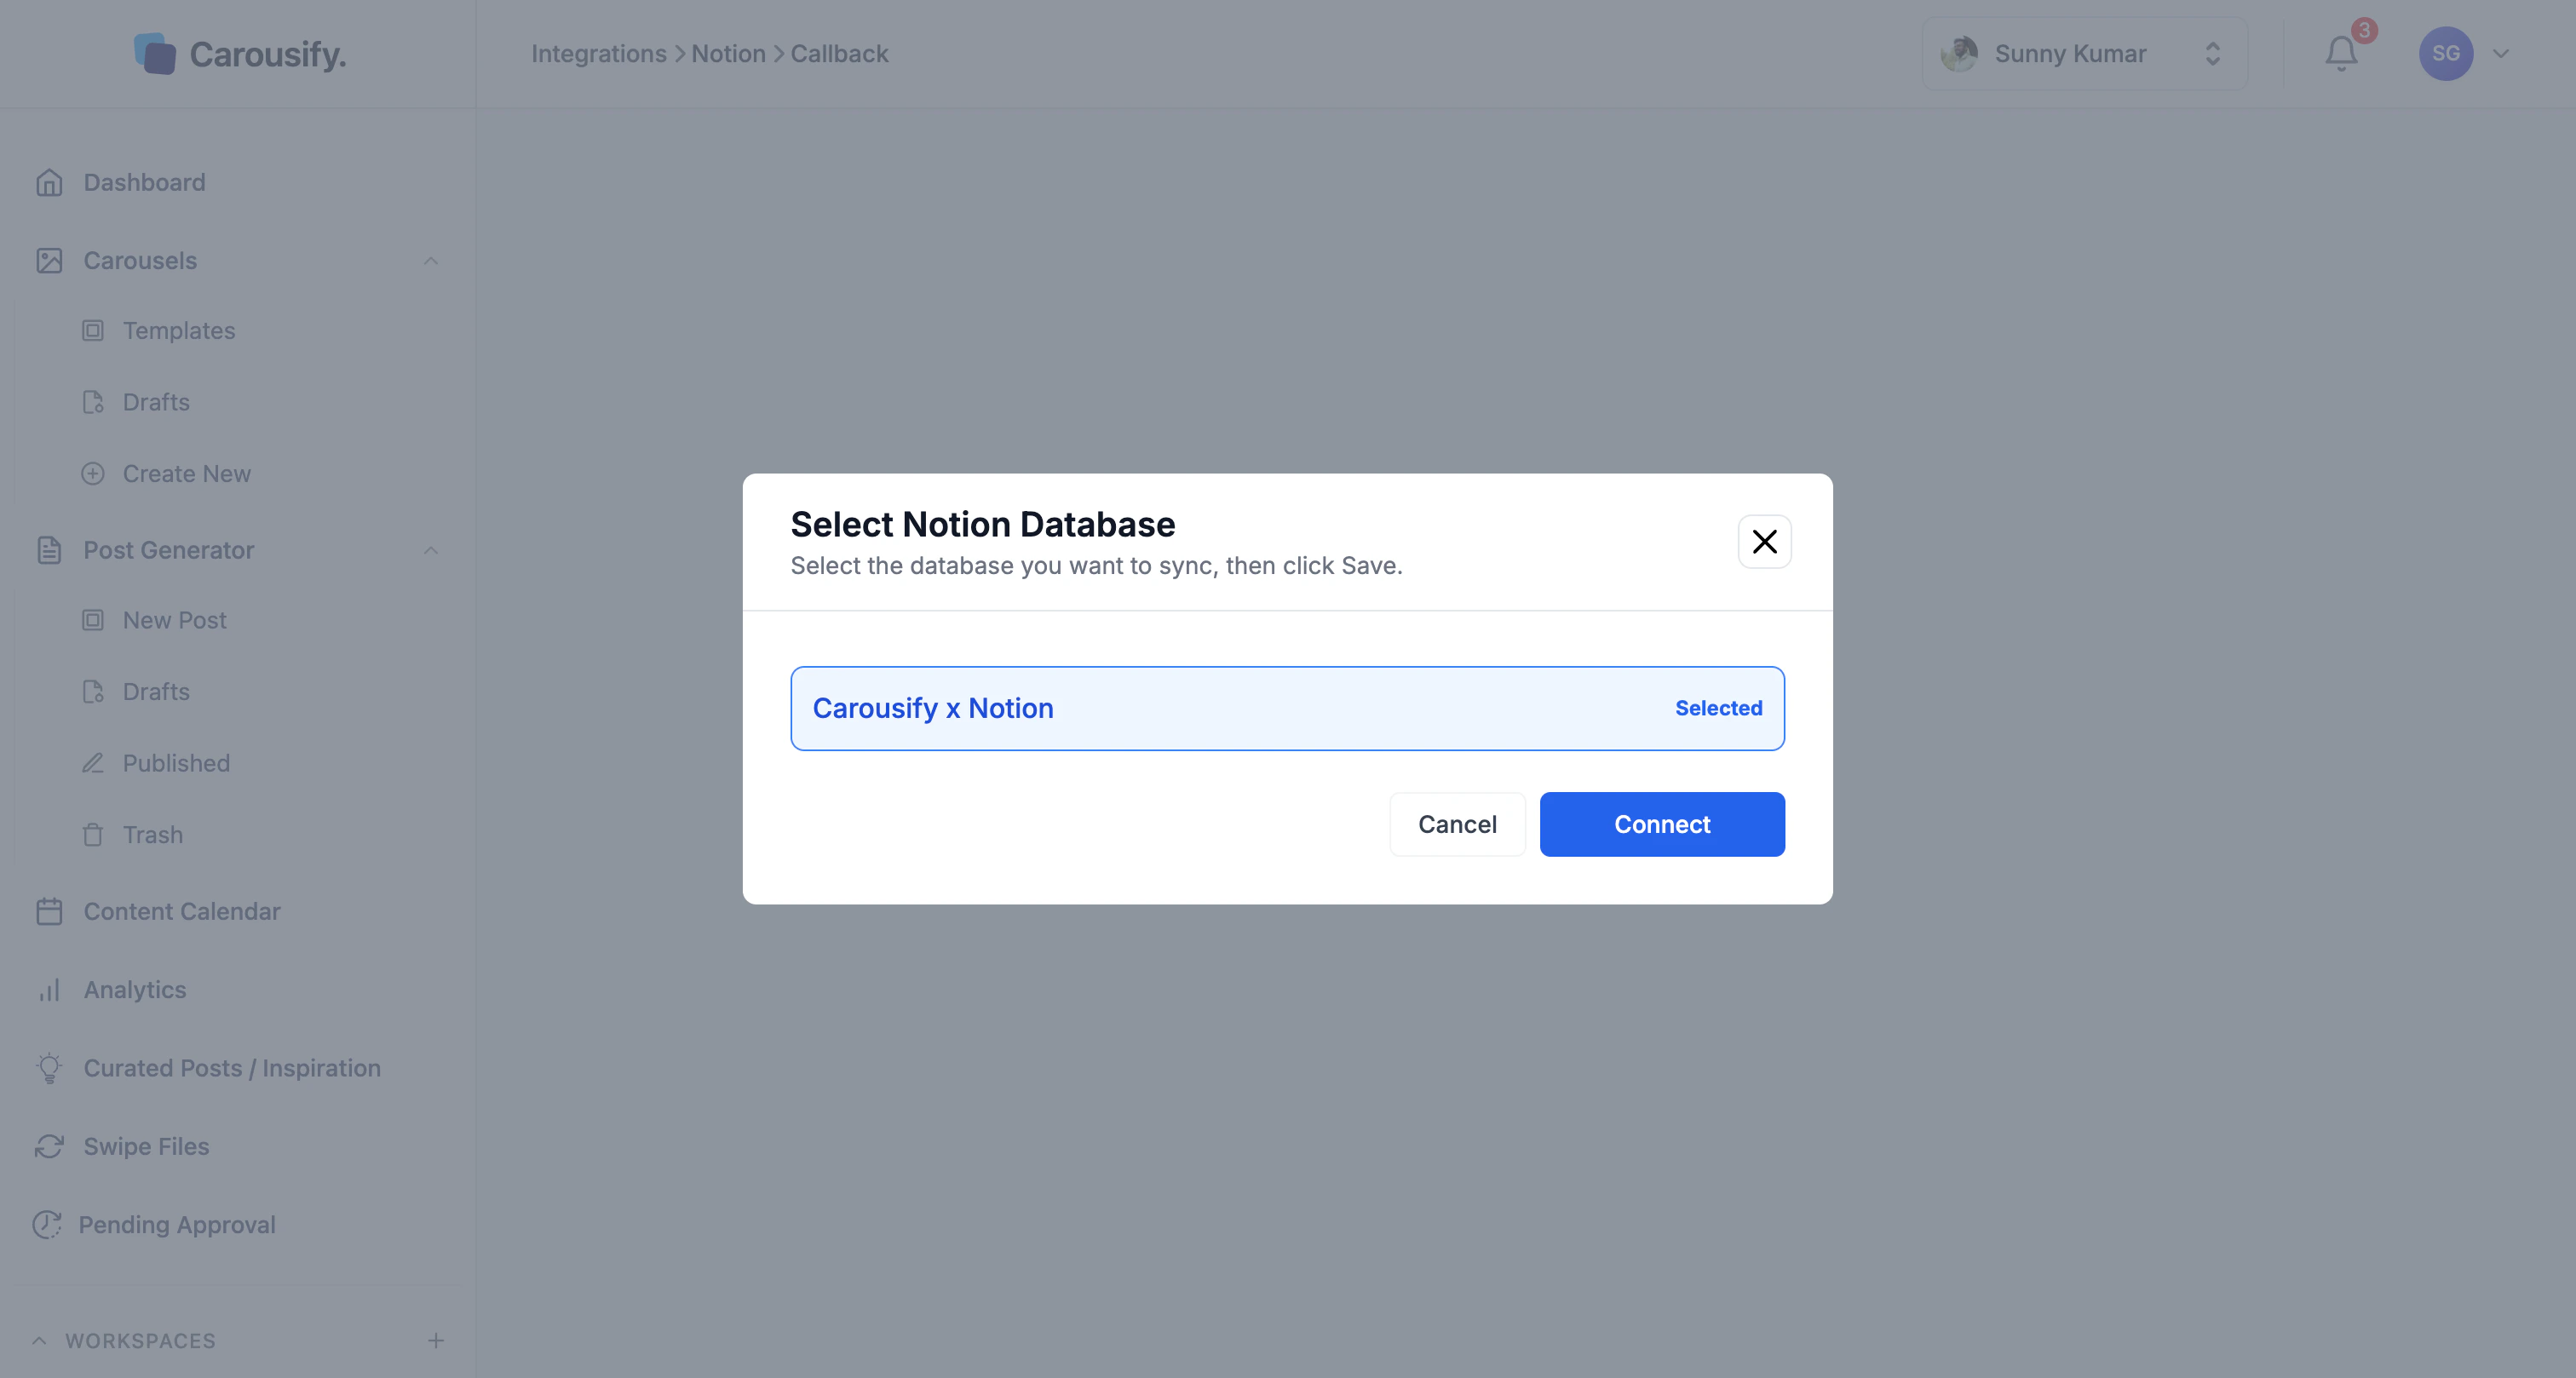Click the Cancel button

1457,824
